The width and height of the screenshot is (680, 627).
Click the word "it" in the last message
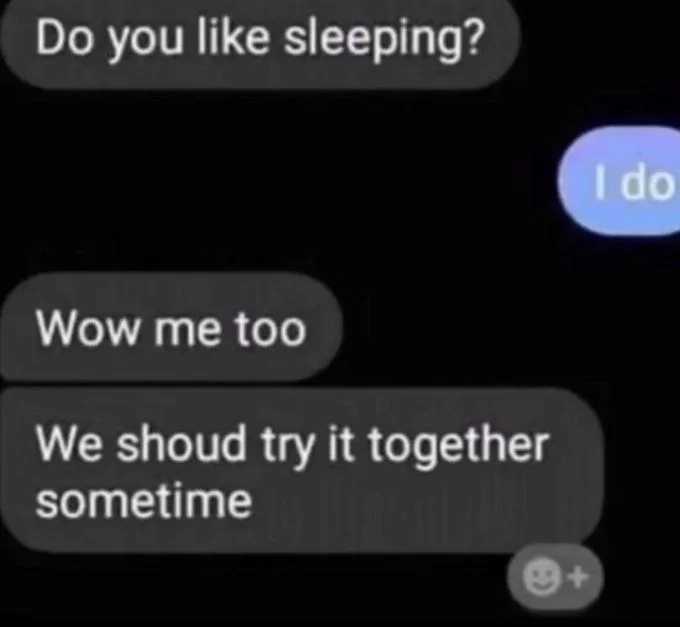tap(342, 444)
